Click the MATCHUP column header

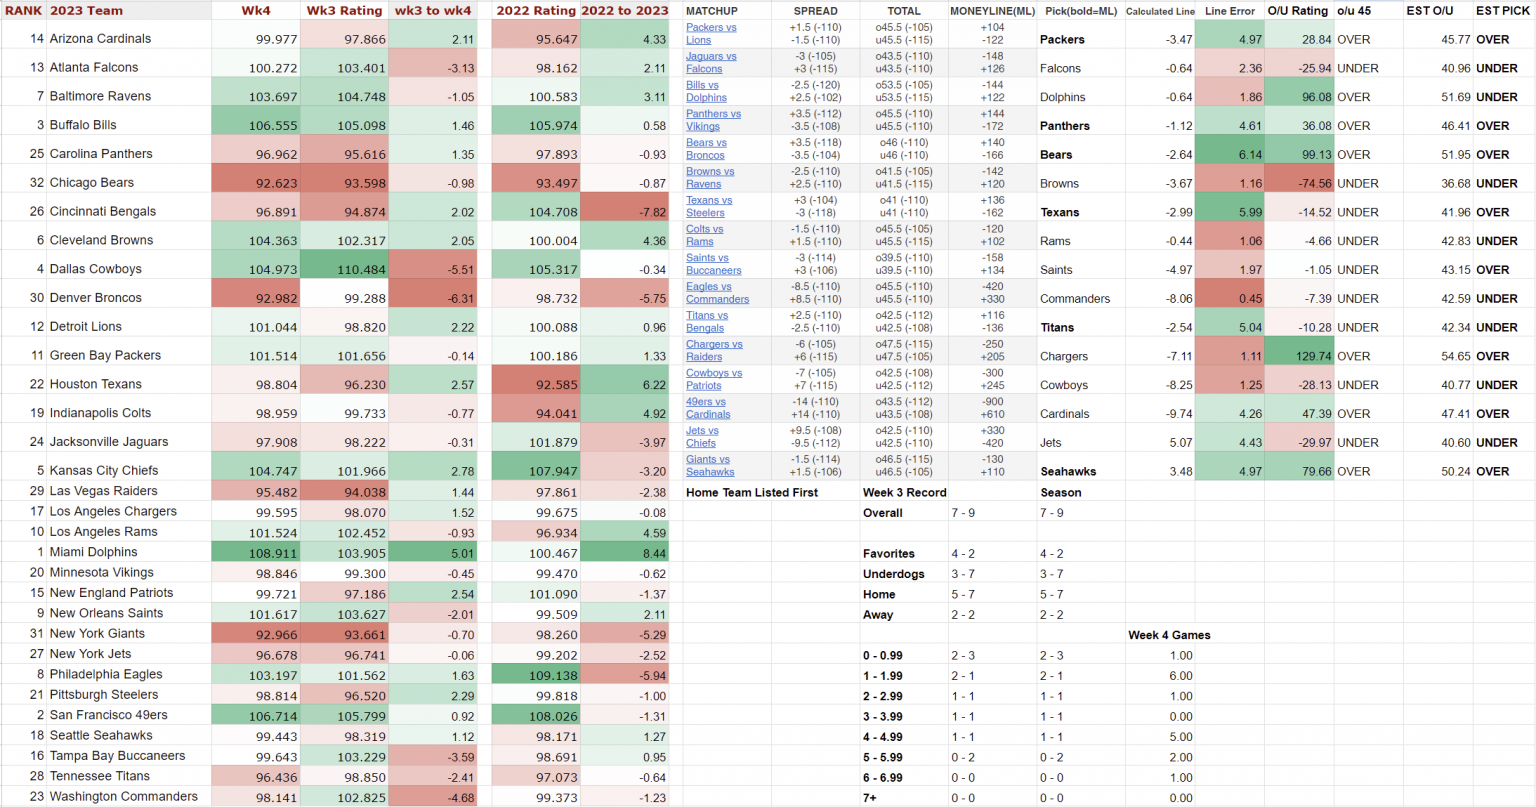[x=727, y=11]
